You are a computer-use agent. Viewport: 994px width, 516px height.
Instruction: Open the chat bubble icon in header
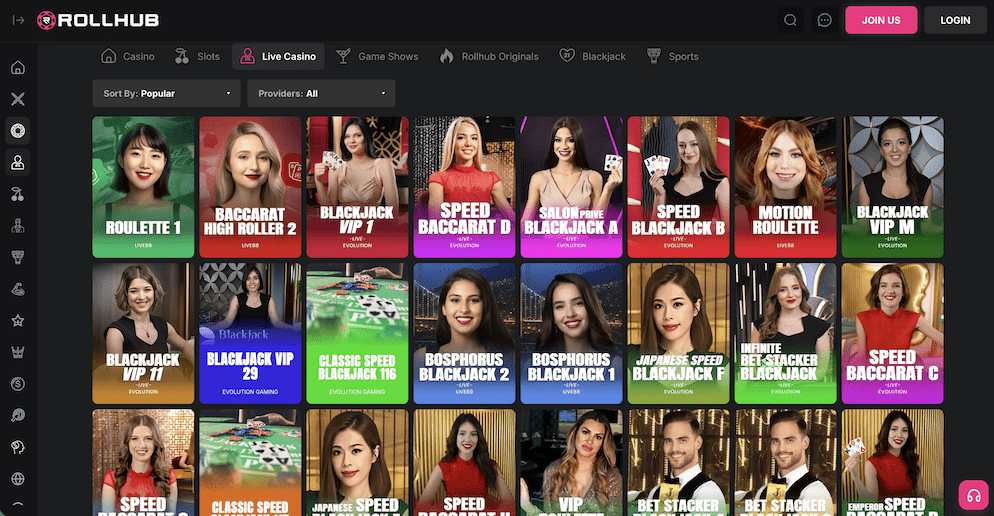[824, 20]
